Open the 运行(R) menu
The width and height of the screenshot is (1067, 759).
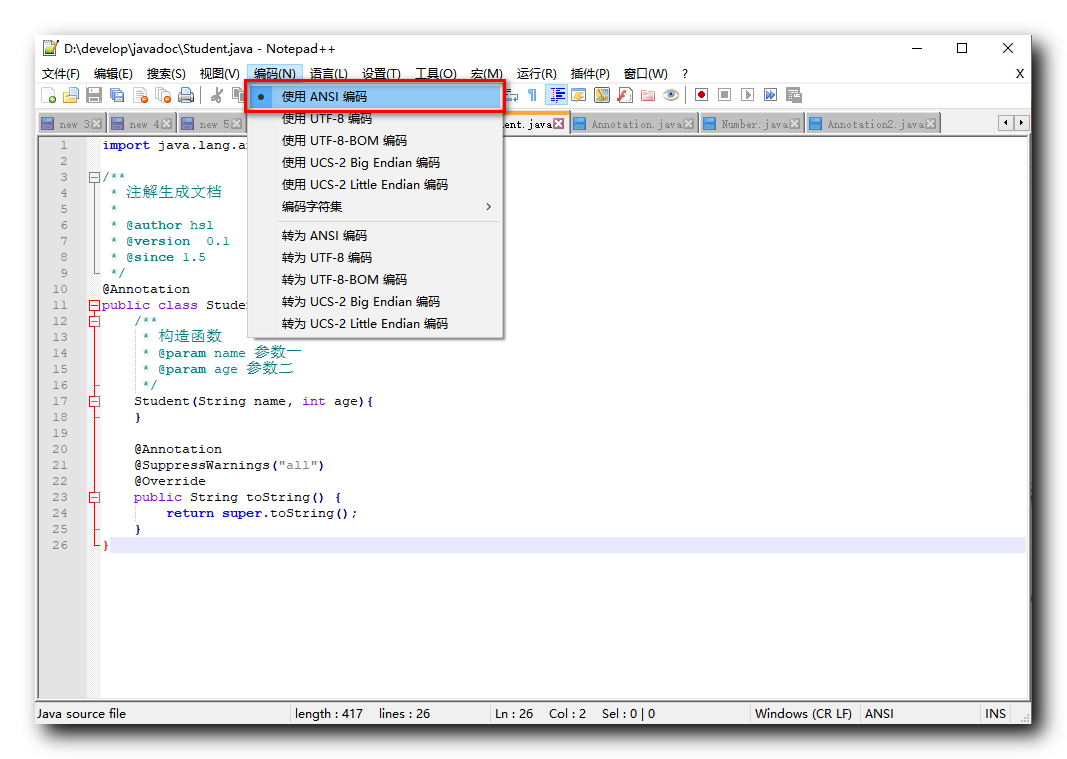pyautogui.click(x=536, y=74)
